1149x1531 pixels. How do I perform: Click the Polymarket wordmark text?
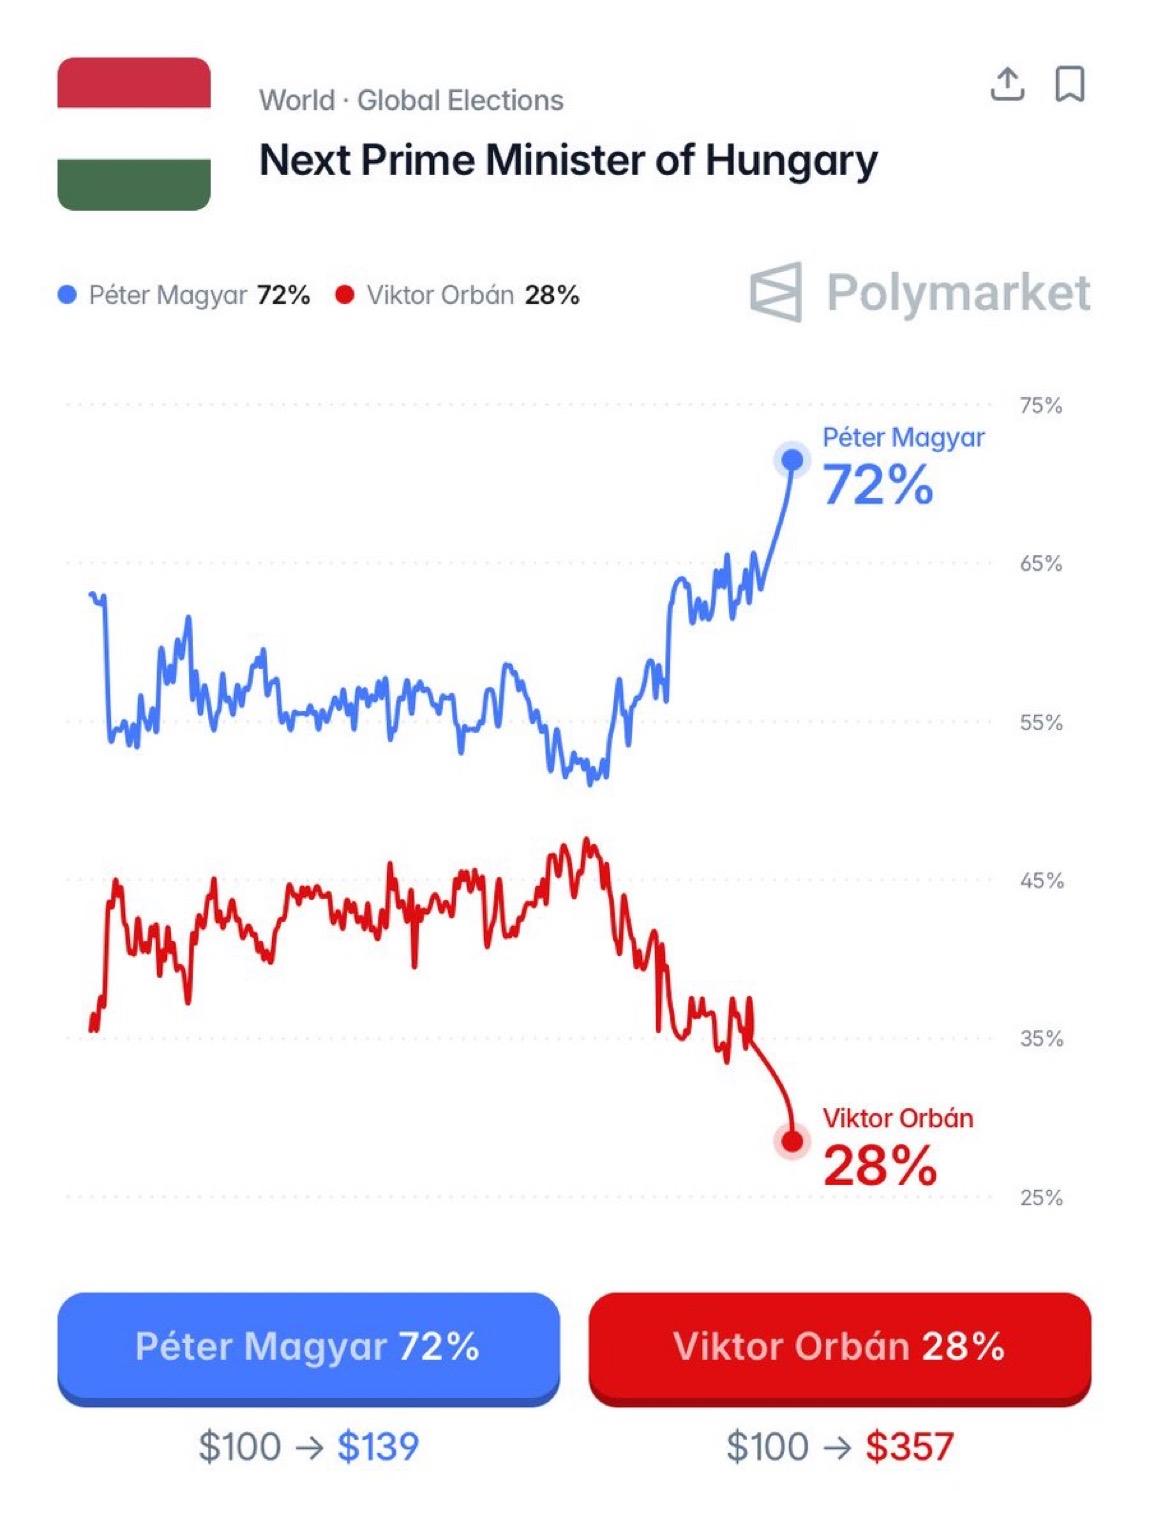958,293
